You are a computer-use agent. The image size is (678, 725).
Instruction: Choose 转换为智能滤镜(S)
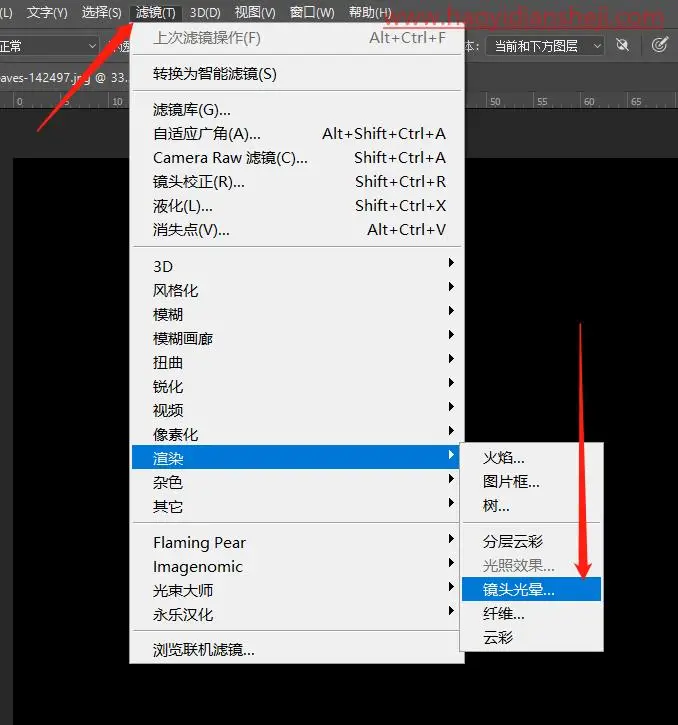click(297, 74)
